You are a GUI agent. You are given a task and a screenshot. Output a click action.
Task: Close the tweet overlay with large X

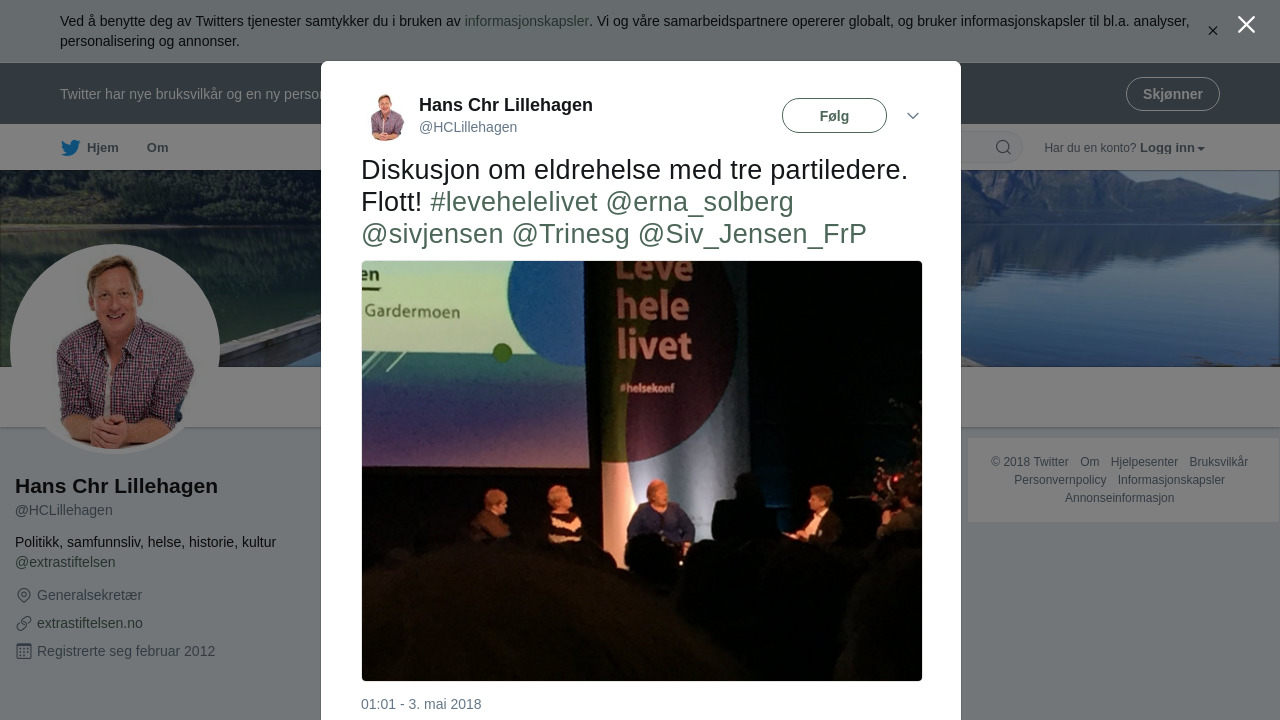[1246, 25]
